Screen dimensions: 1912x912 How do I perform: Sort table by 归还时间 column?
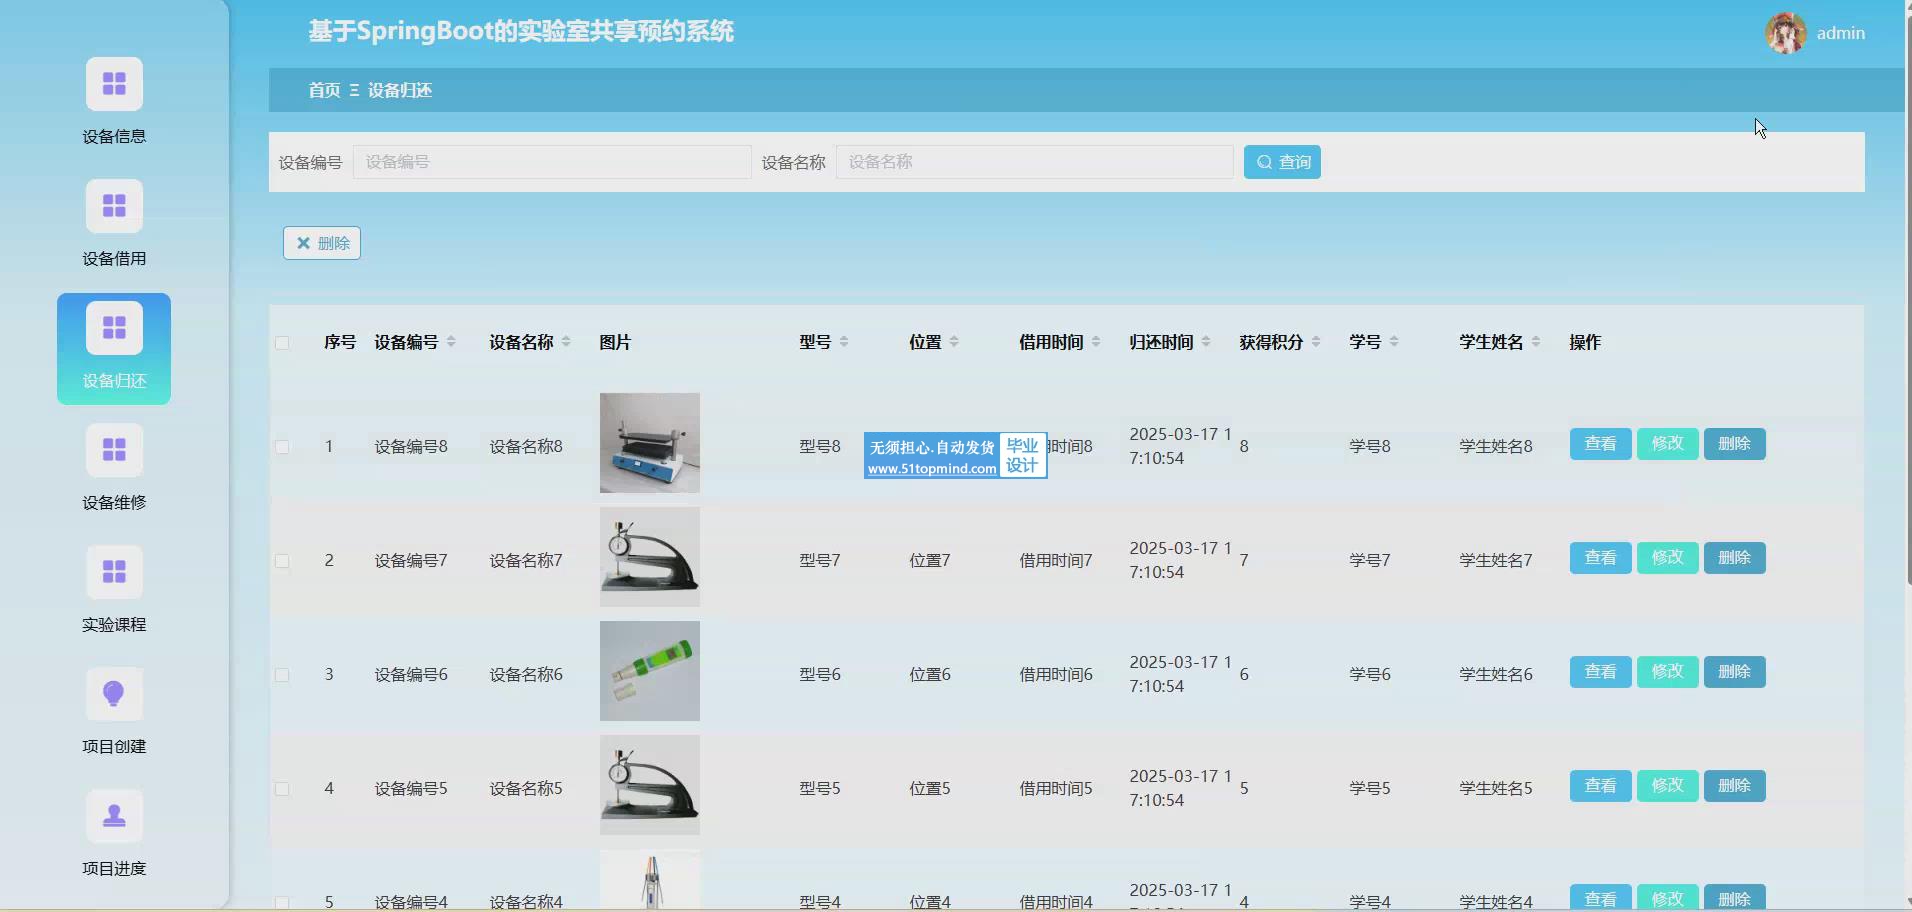(x=1206, y=342)
